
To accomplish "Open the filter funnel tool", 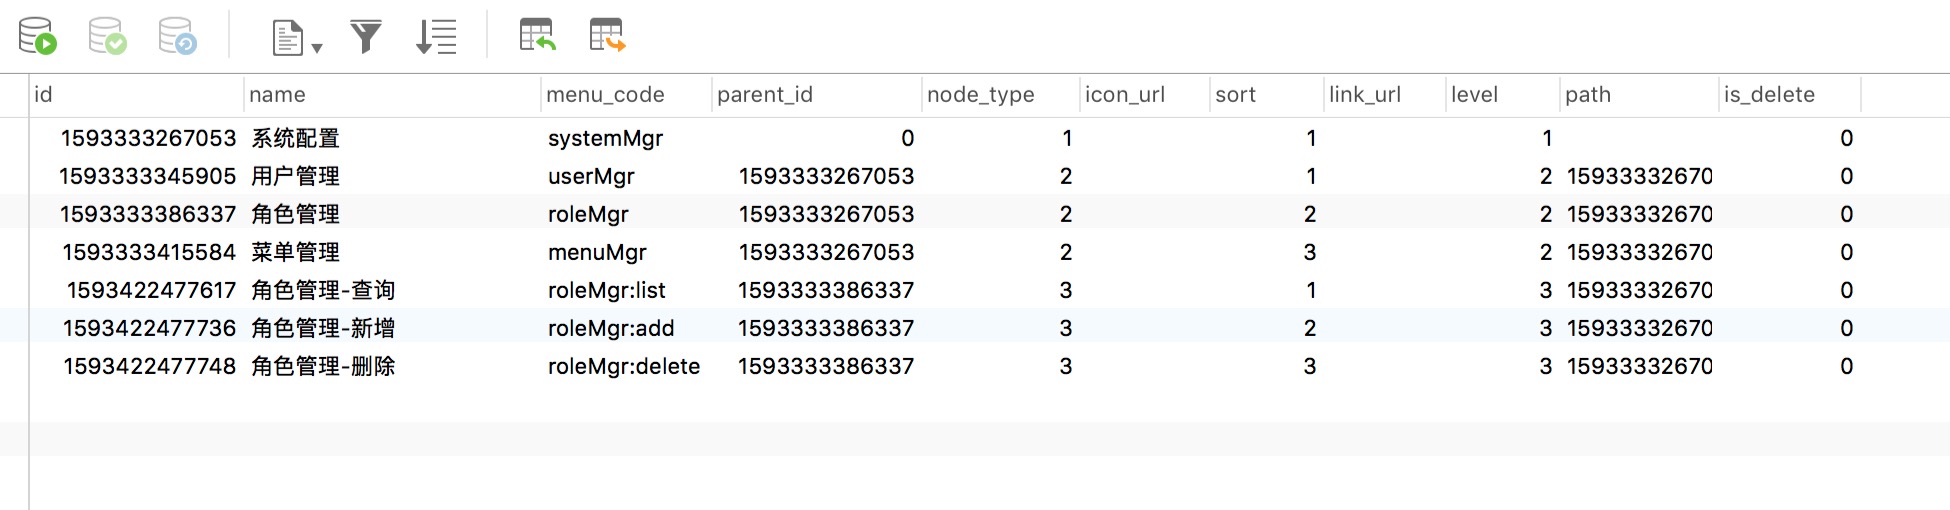I will 366,37.
